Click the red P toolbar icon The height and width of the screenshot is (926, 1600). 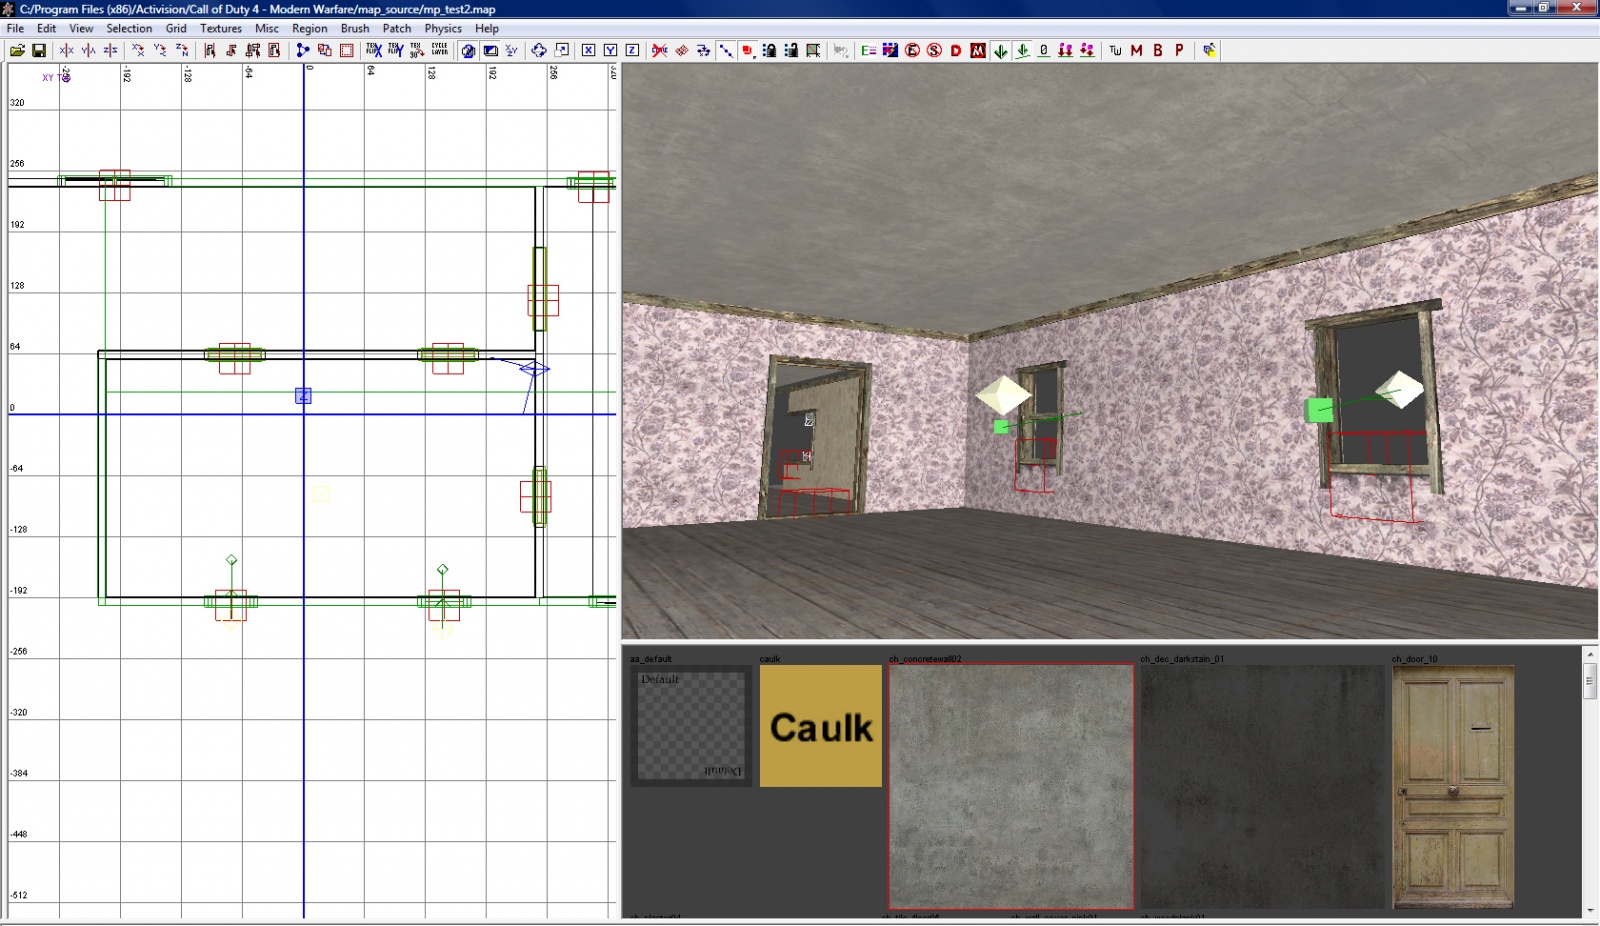click(1179, 50)
